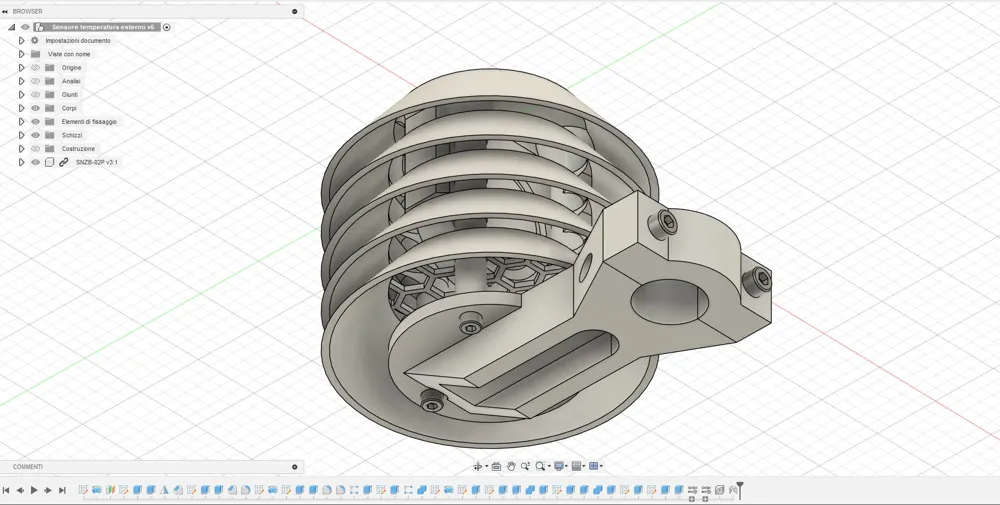Click the chain link icon on SNZB-02P row
The image size is (1000, 505).
click(64, 163)
